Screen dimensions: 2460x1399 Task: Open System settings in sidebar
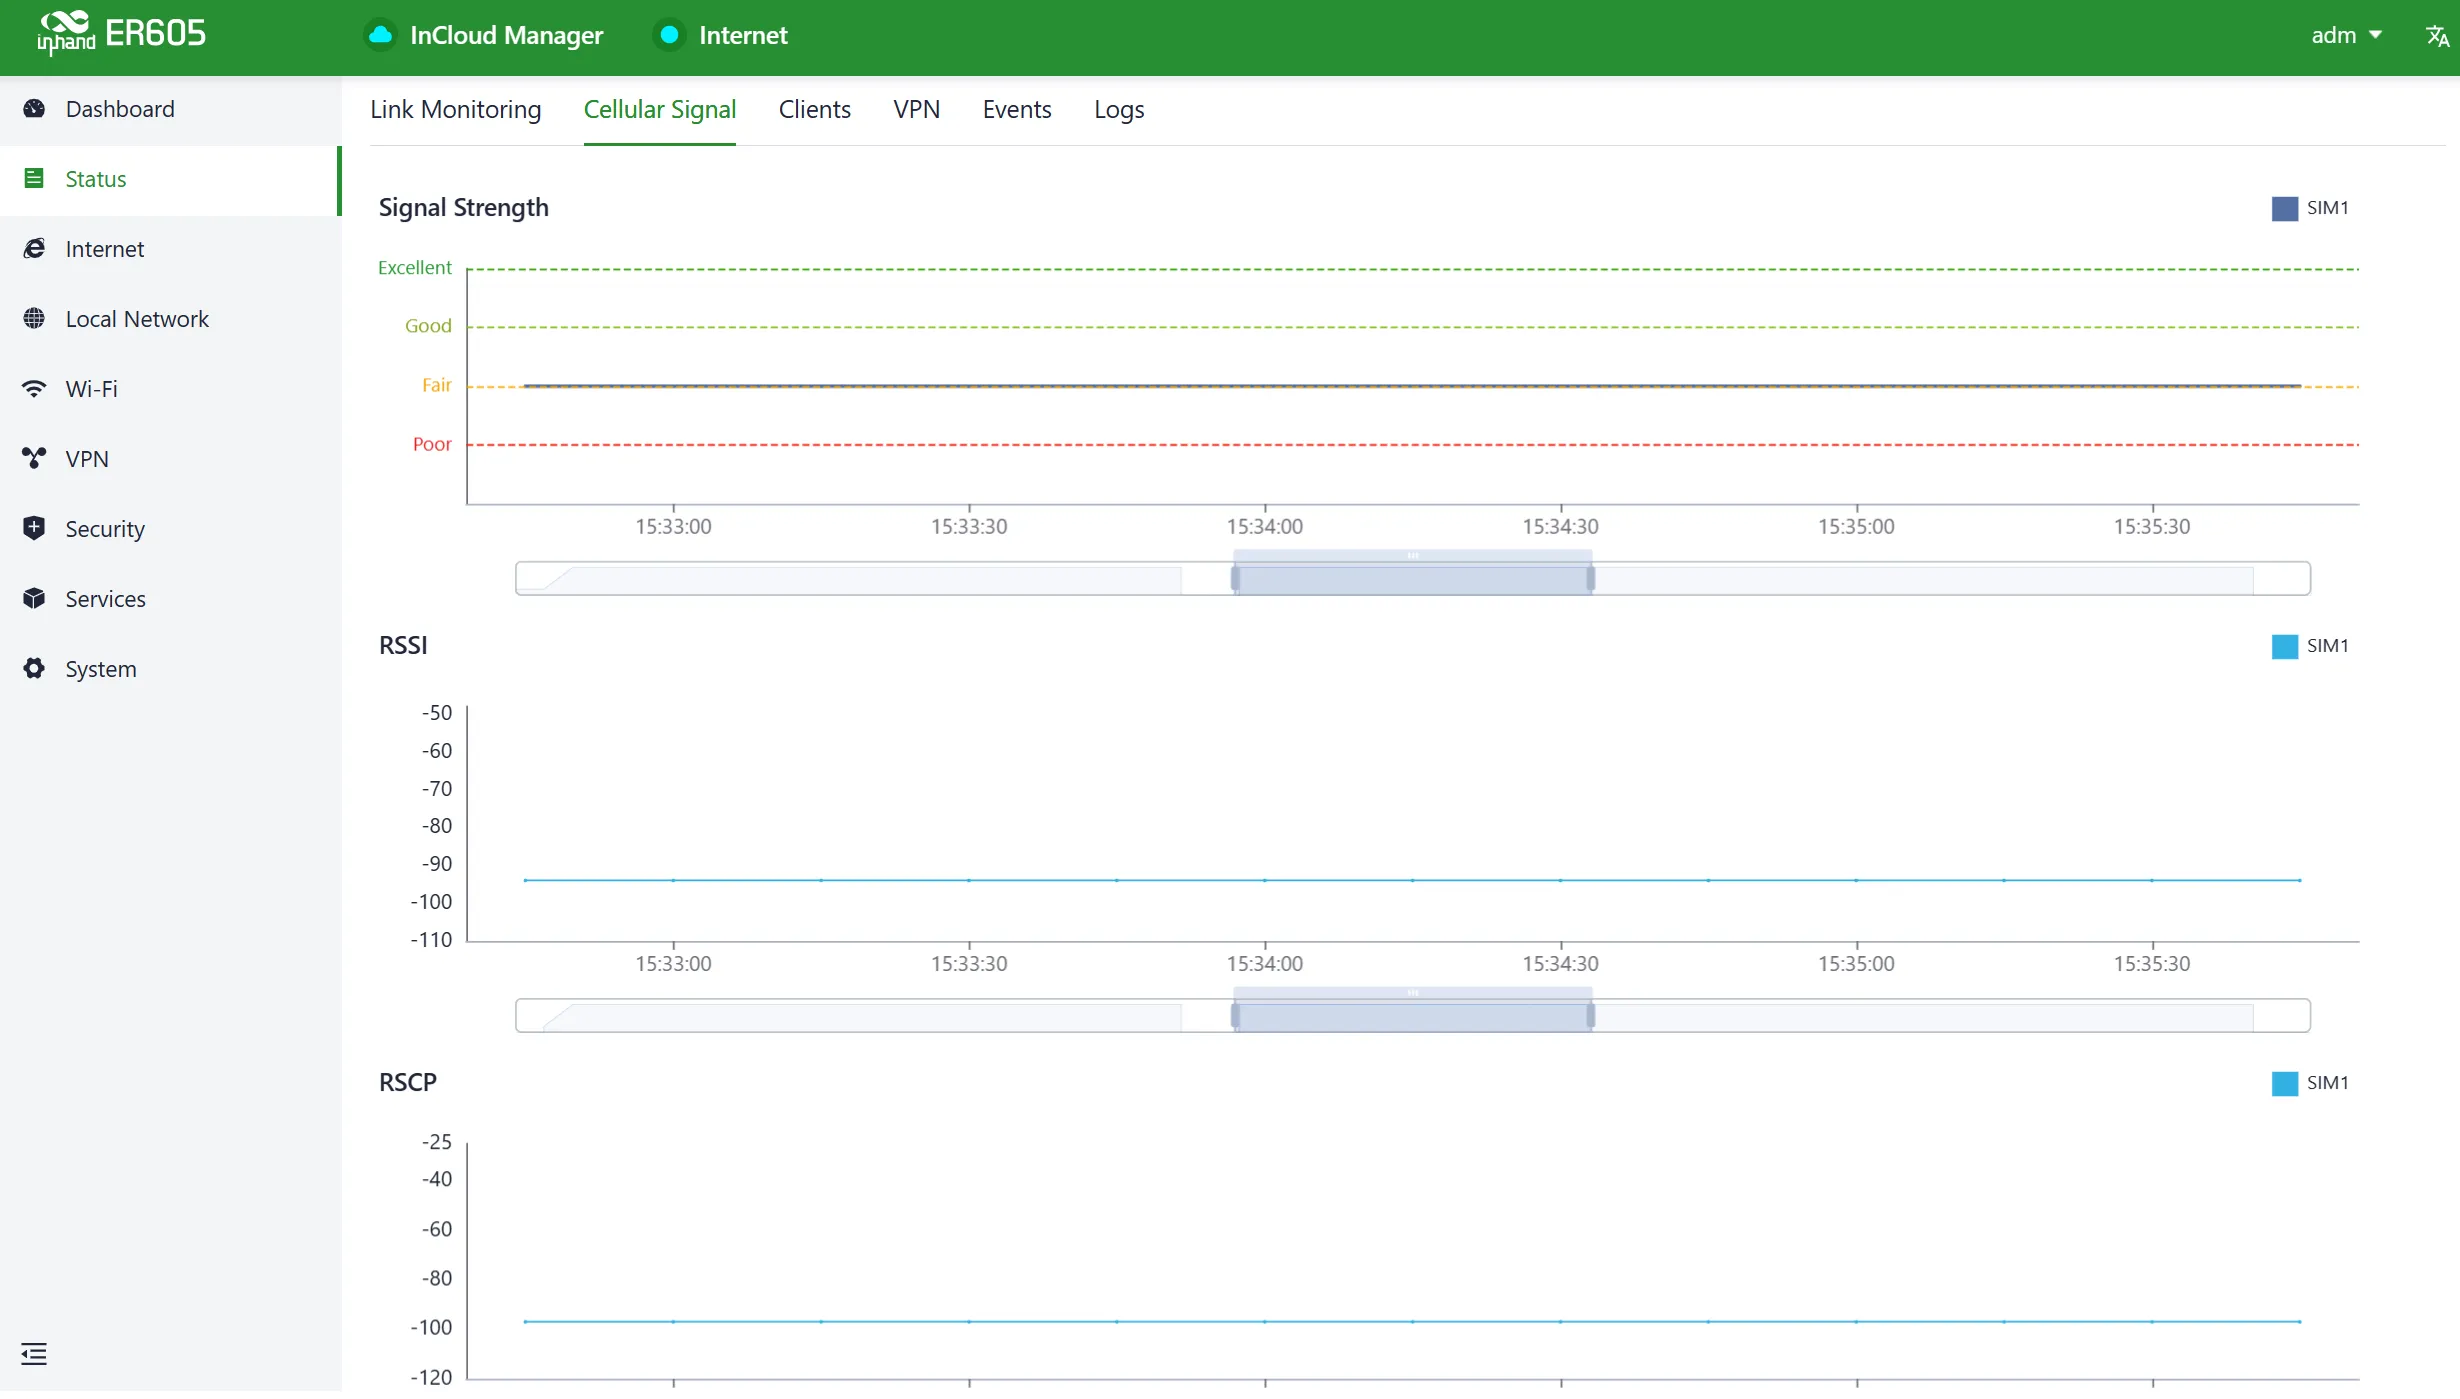point(170,669)
